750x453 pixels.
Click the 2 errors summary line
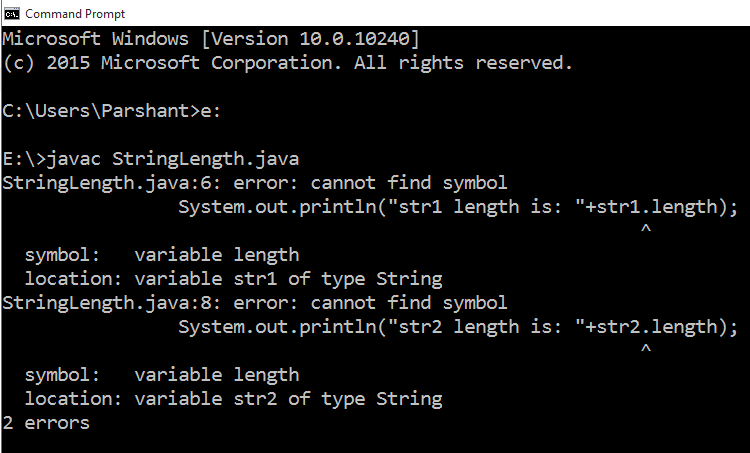(x=46, y=423)
